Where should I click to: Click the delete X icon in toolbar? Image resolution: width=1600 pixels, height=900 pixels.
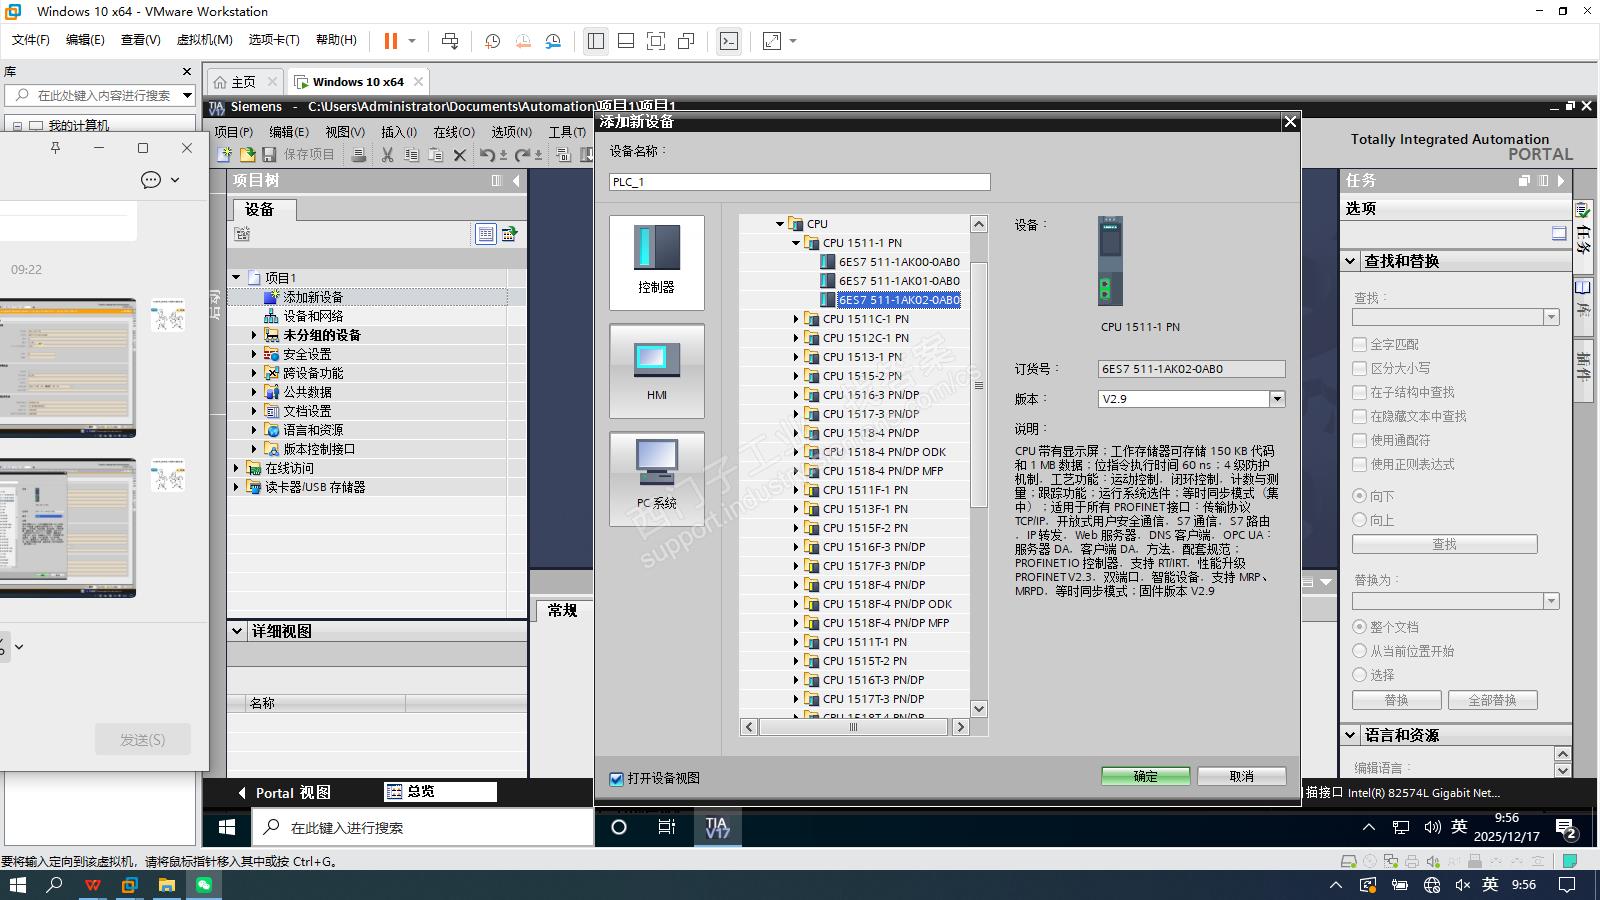pos(459,155)
